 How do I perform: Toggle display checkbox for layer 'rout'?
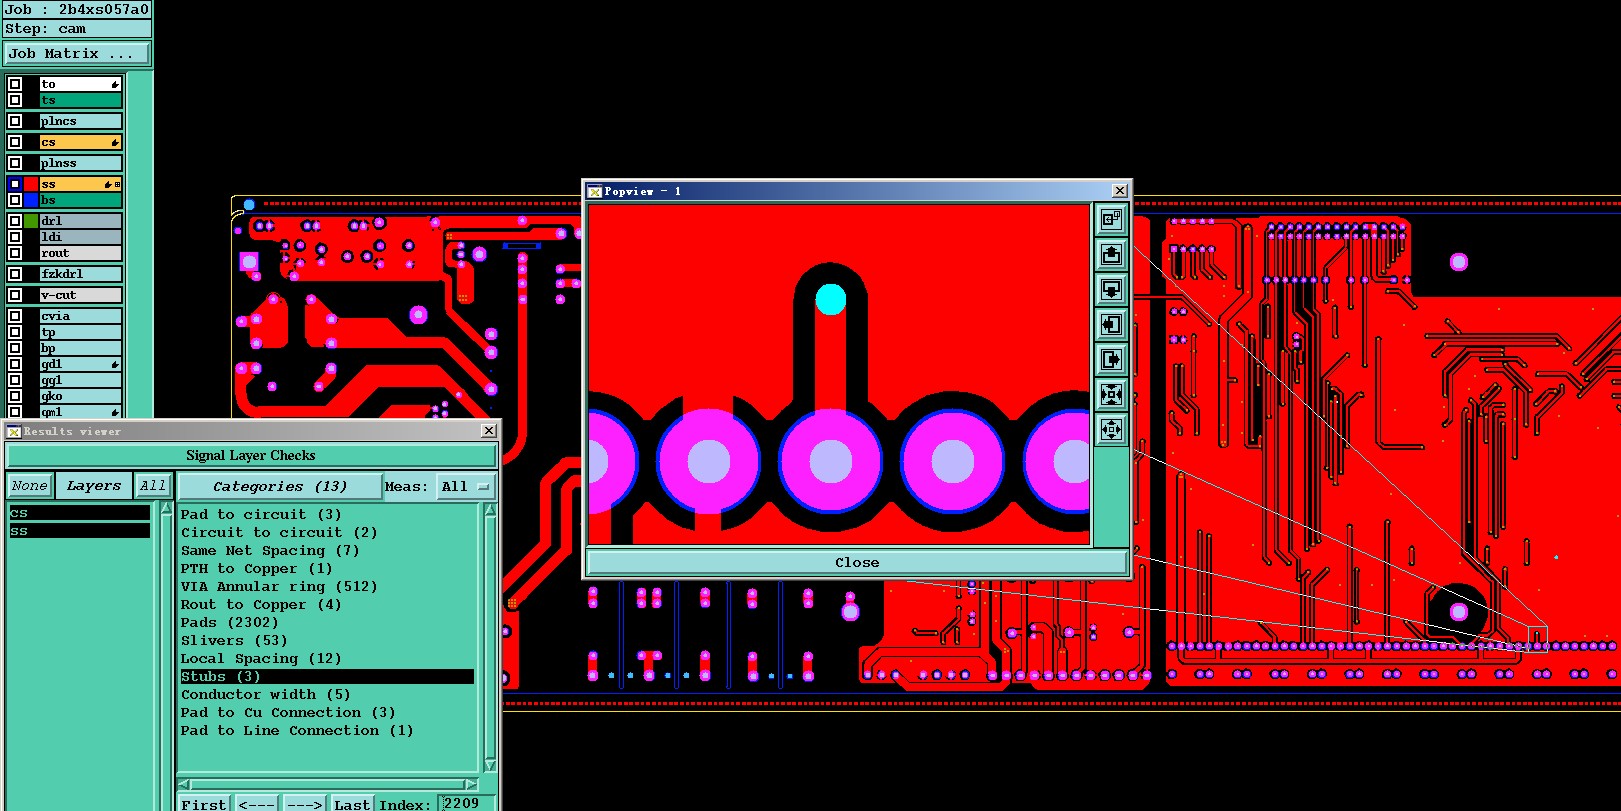click(x=15, y=253)
